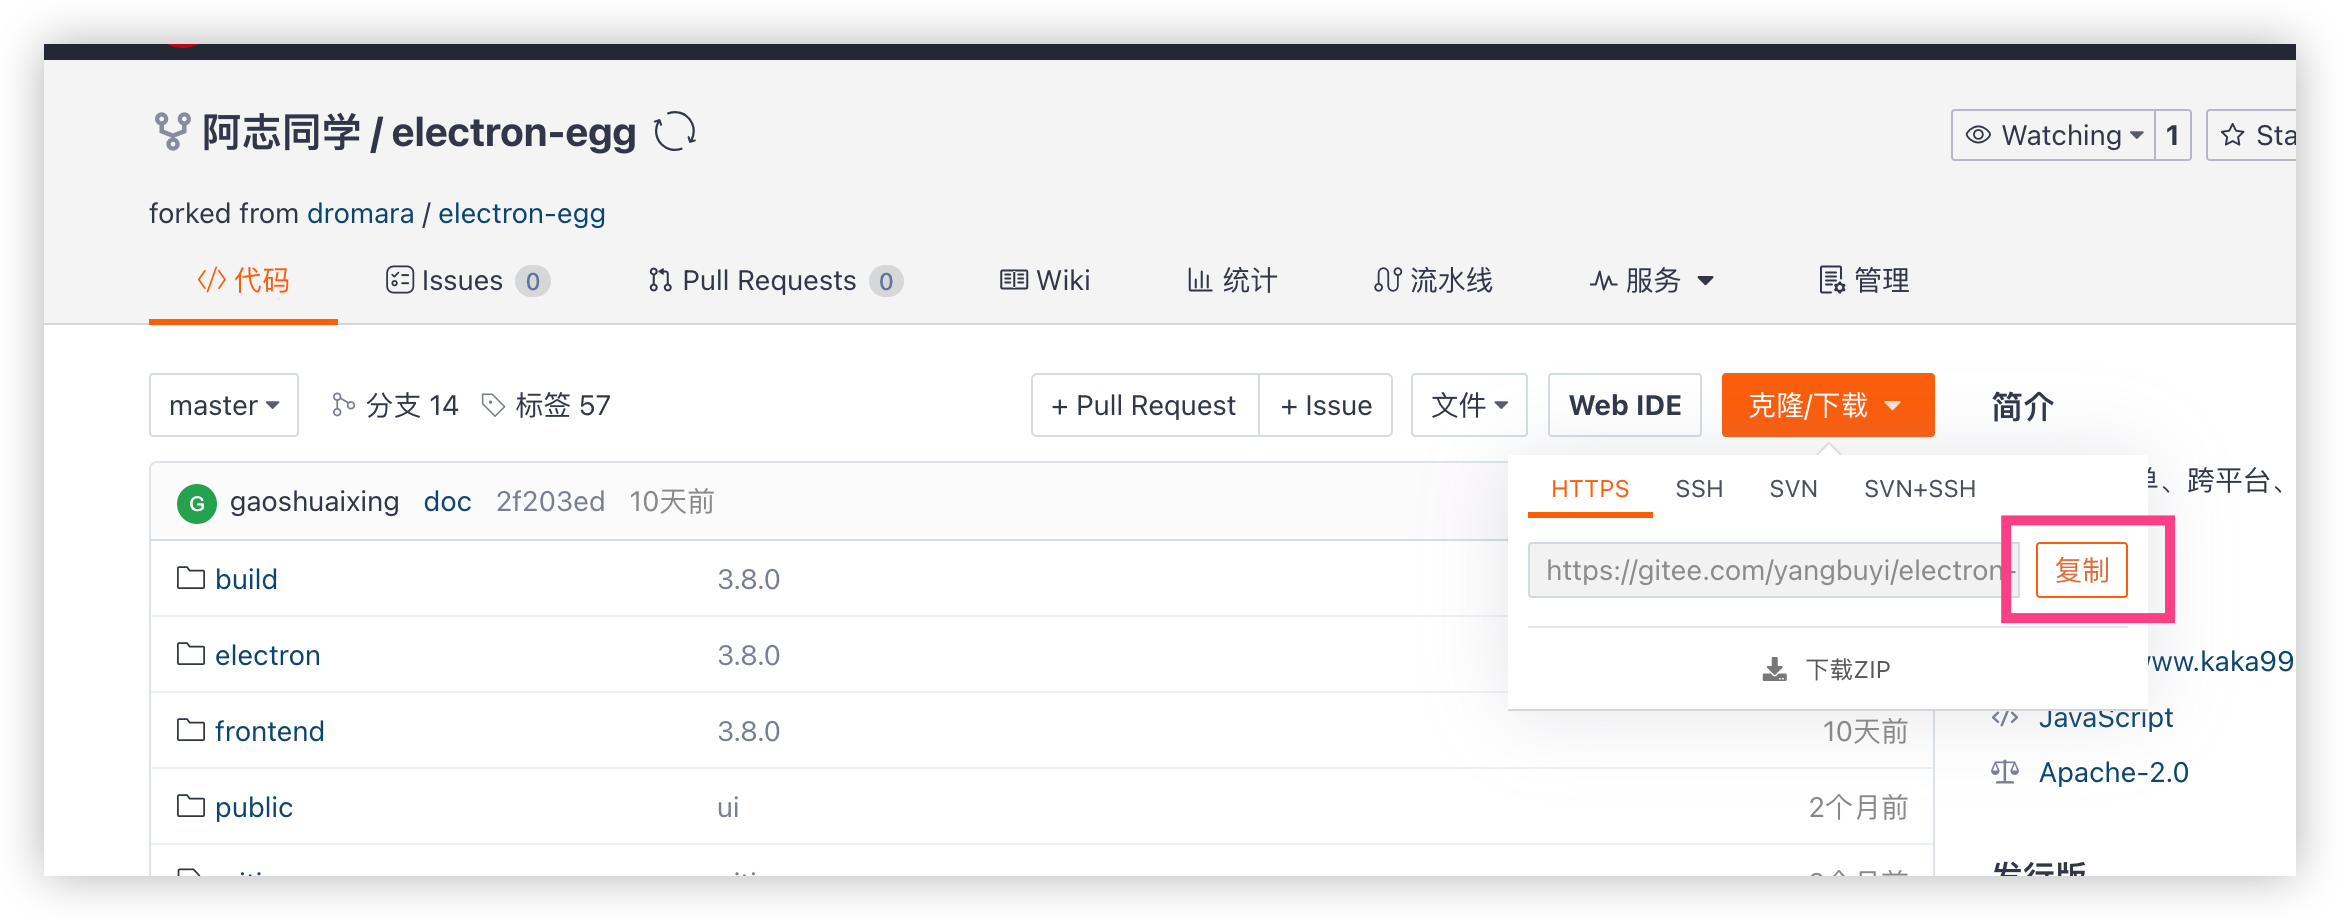The image size is (2340, 920).
Task: Click gaoshuaixing's green G avatar
Action: coord(197,502)
